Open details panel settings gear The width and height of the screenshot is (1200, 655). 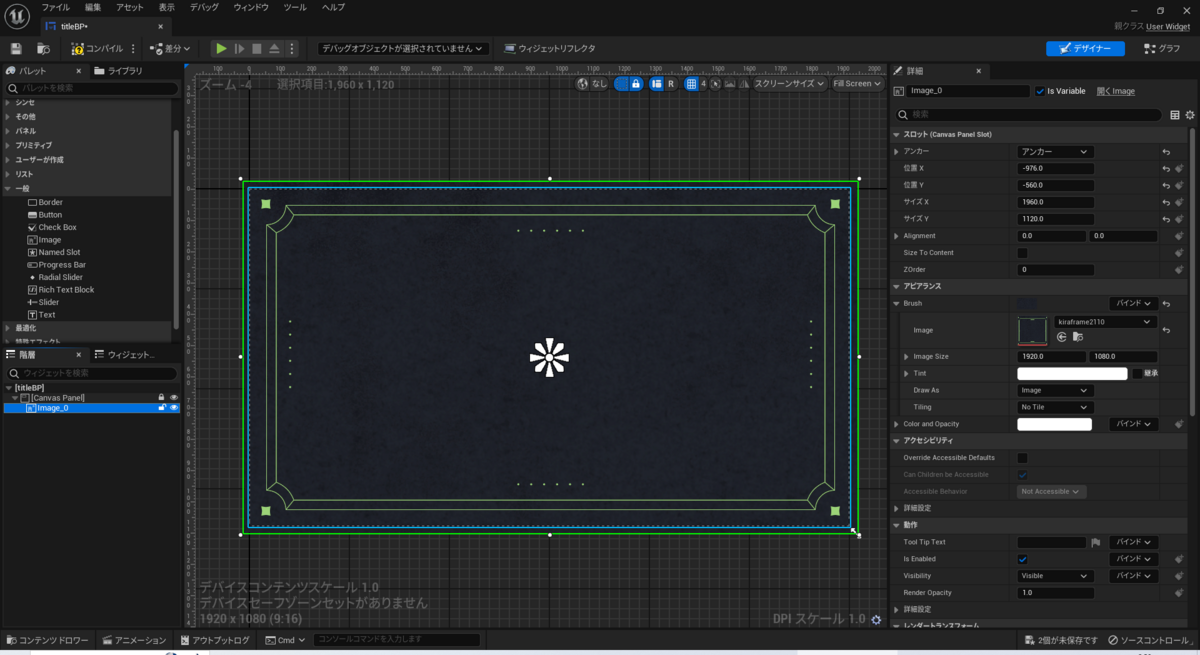(1190, 115)
